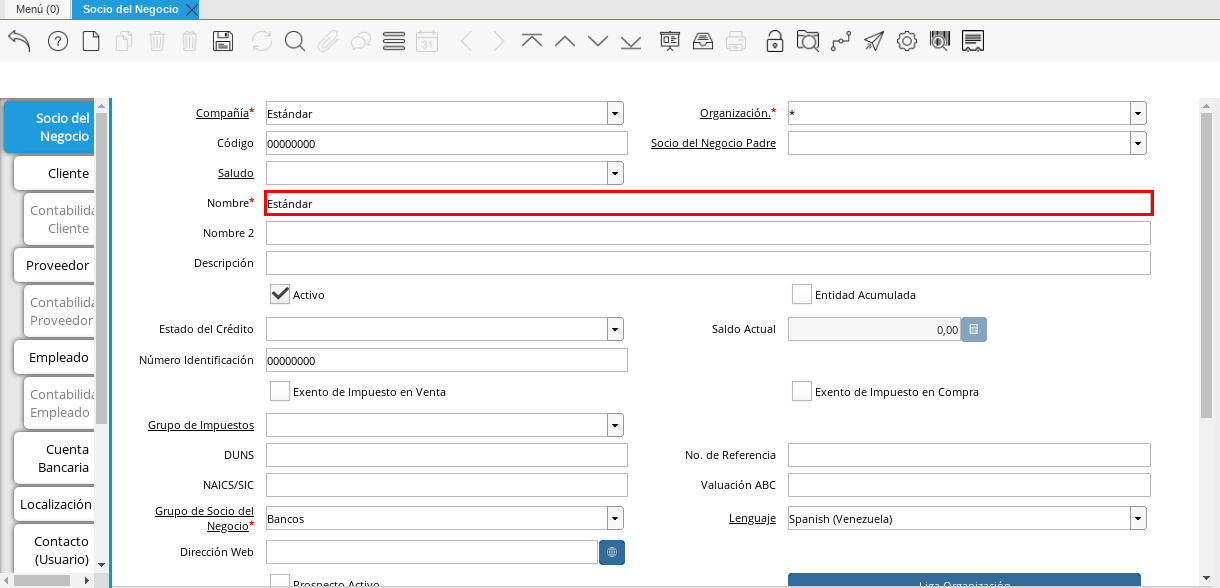The height and width of the screenshot is (588, 1220).
Task: Select the Proveedor side tab
Action: pyautogui.click(x=57, y=265)
